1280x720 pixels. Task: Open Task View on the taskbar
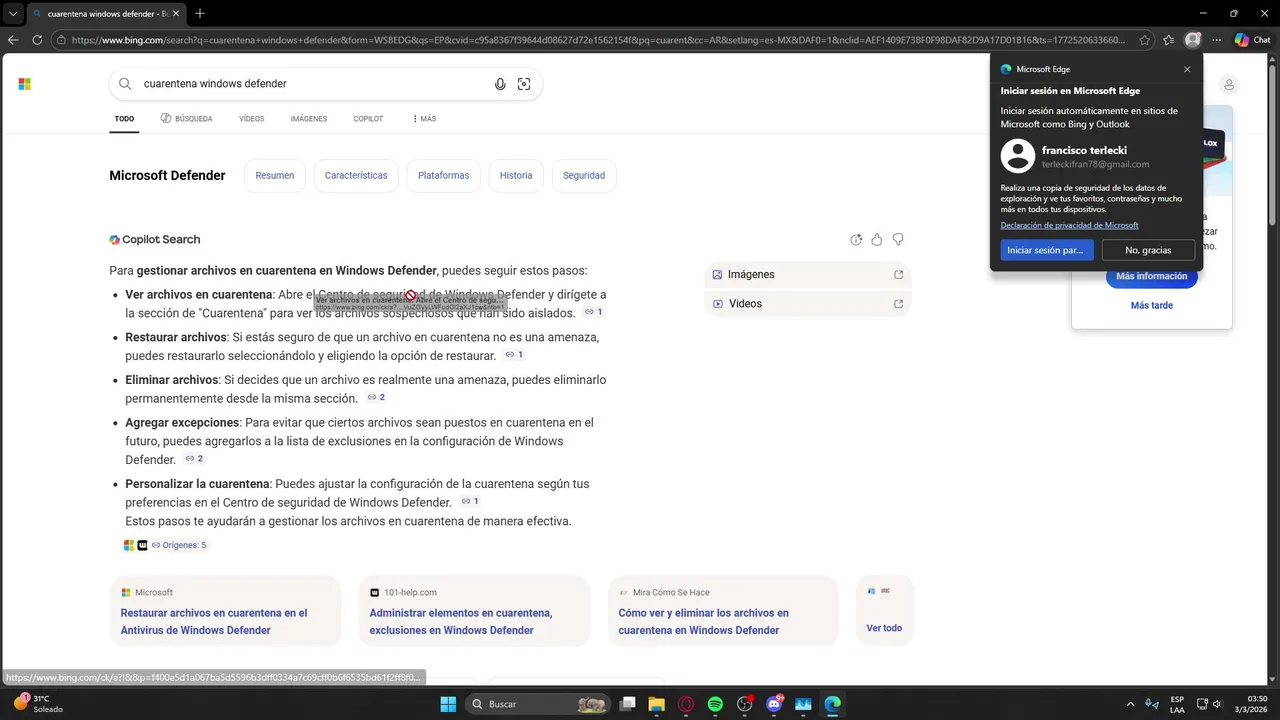[627, 704]
